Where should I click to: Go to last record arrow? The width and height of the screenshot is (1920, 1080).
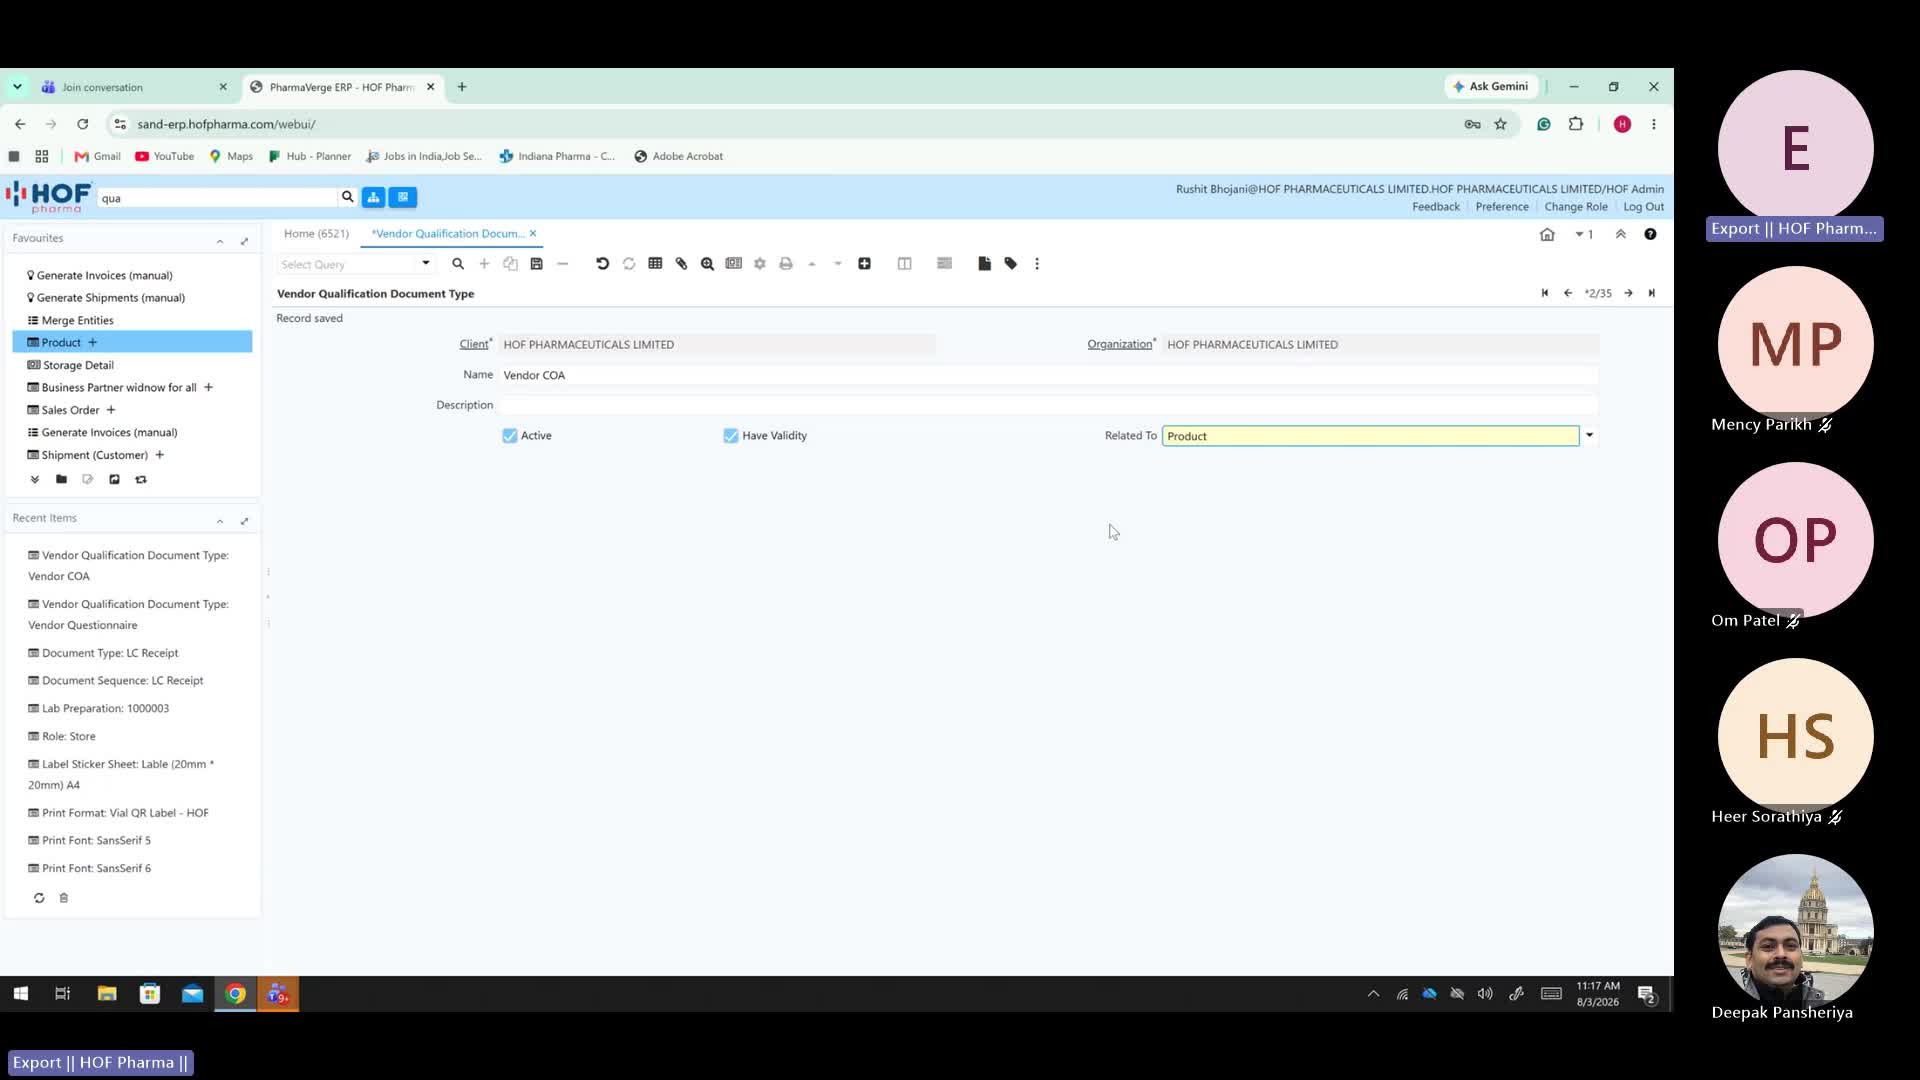pos(1652,293)
